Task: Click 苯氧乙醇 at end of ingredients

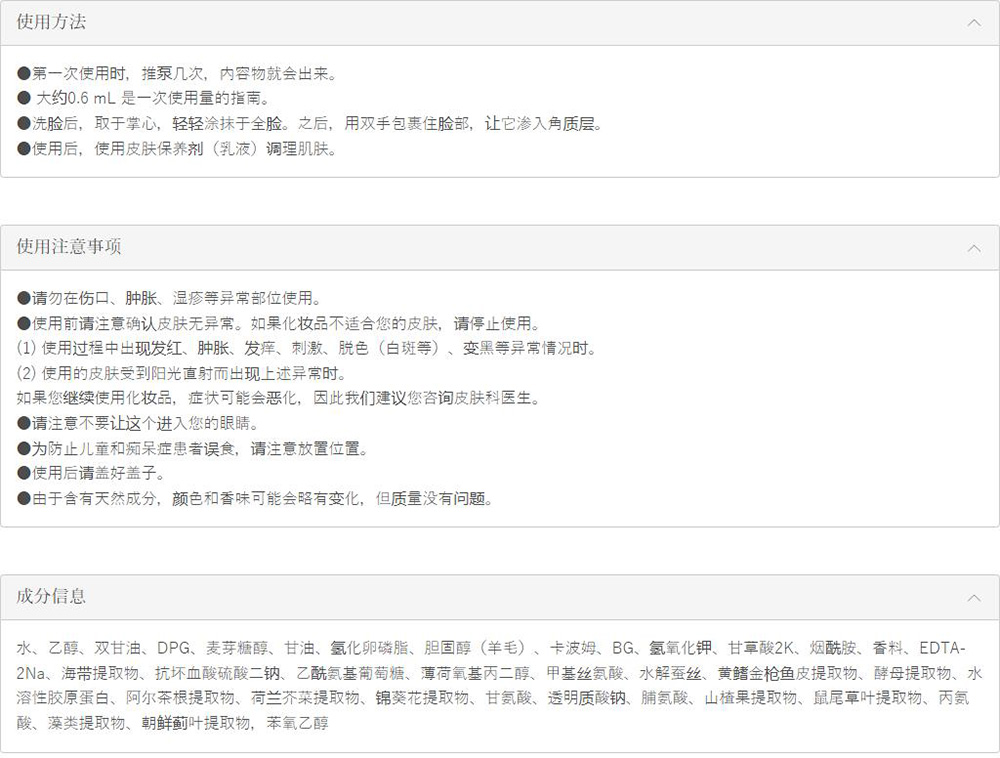Action: click(297, 722)
